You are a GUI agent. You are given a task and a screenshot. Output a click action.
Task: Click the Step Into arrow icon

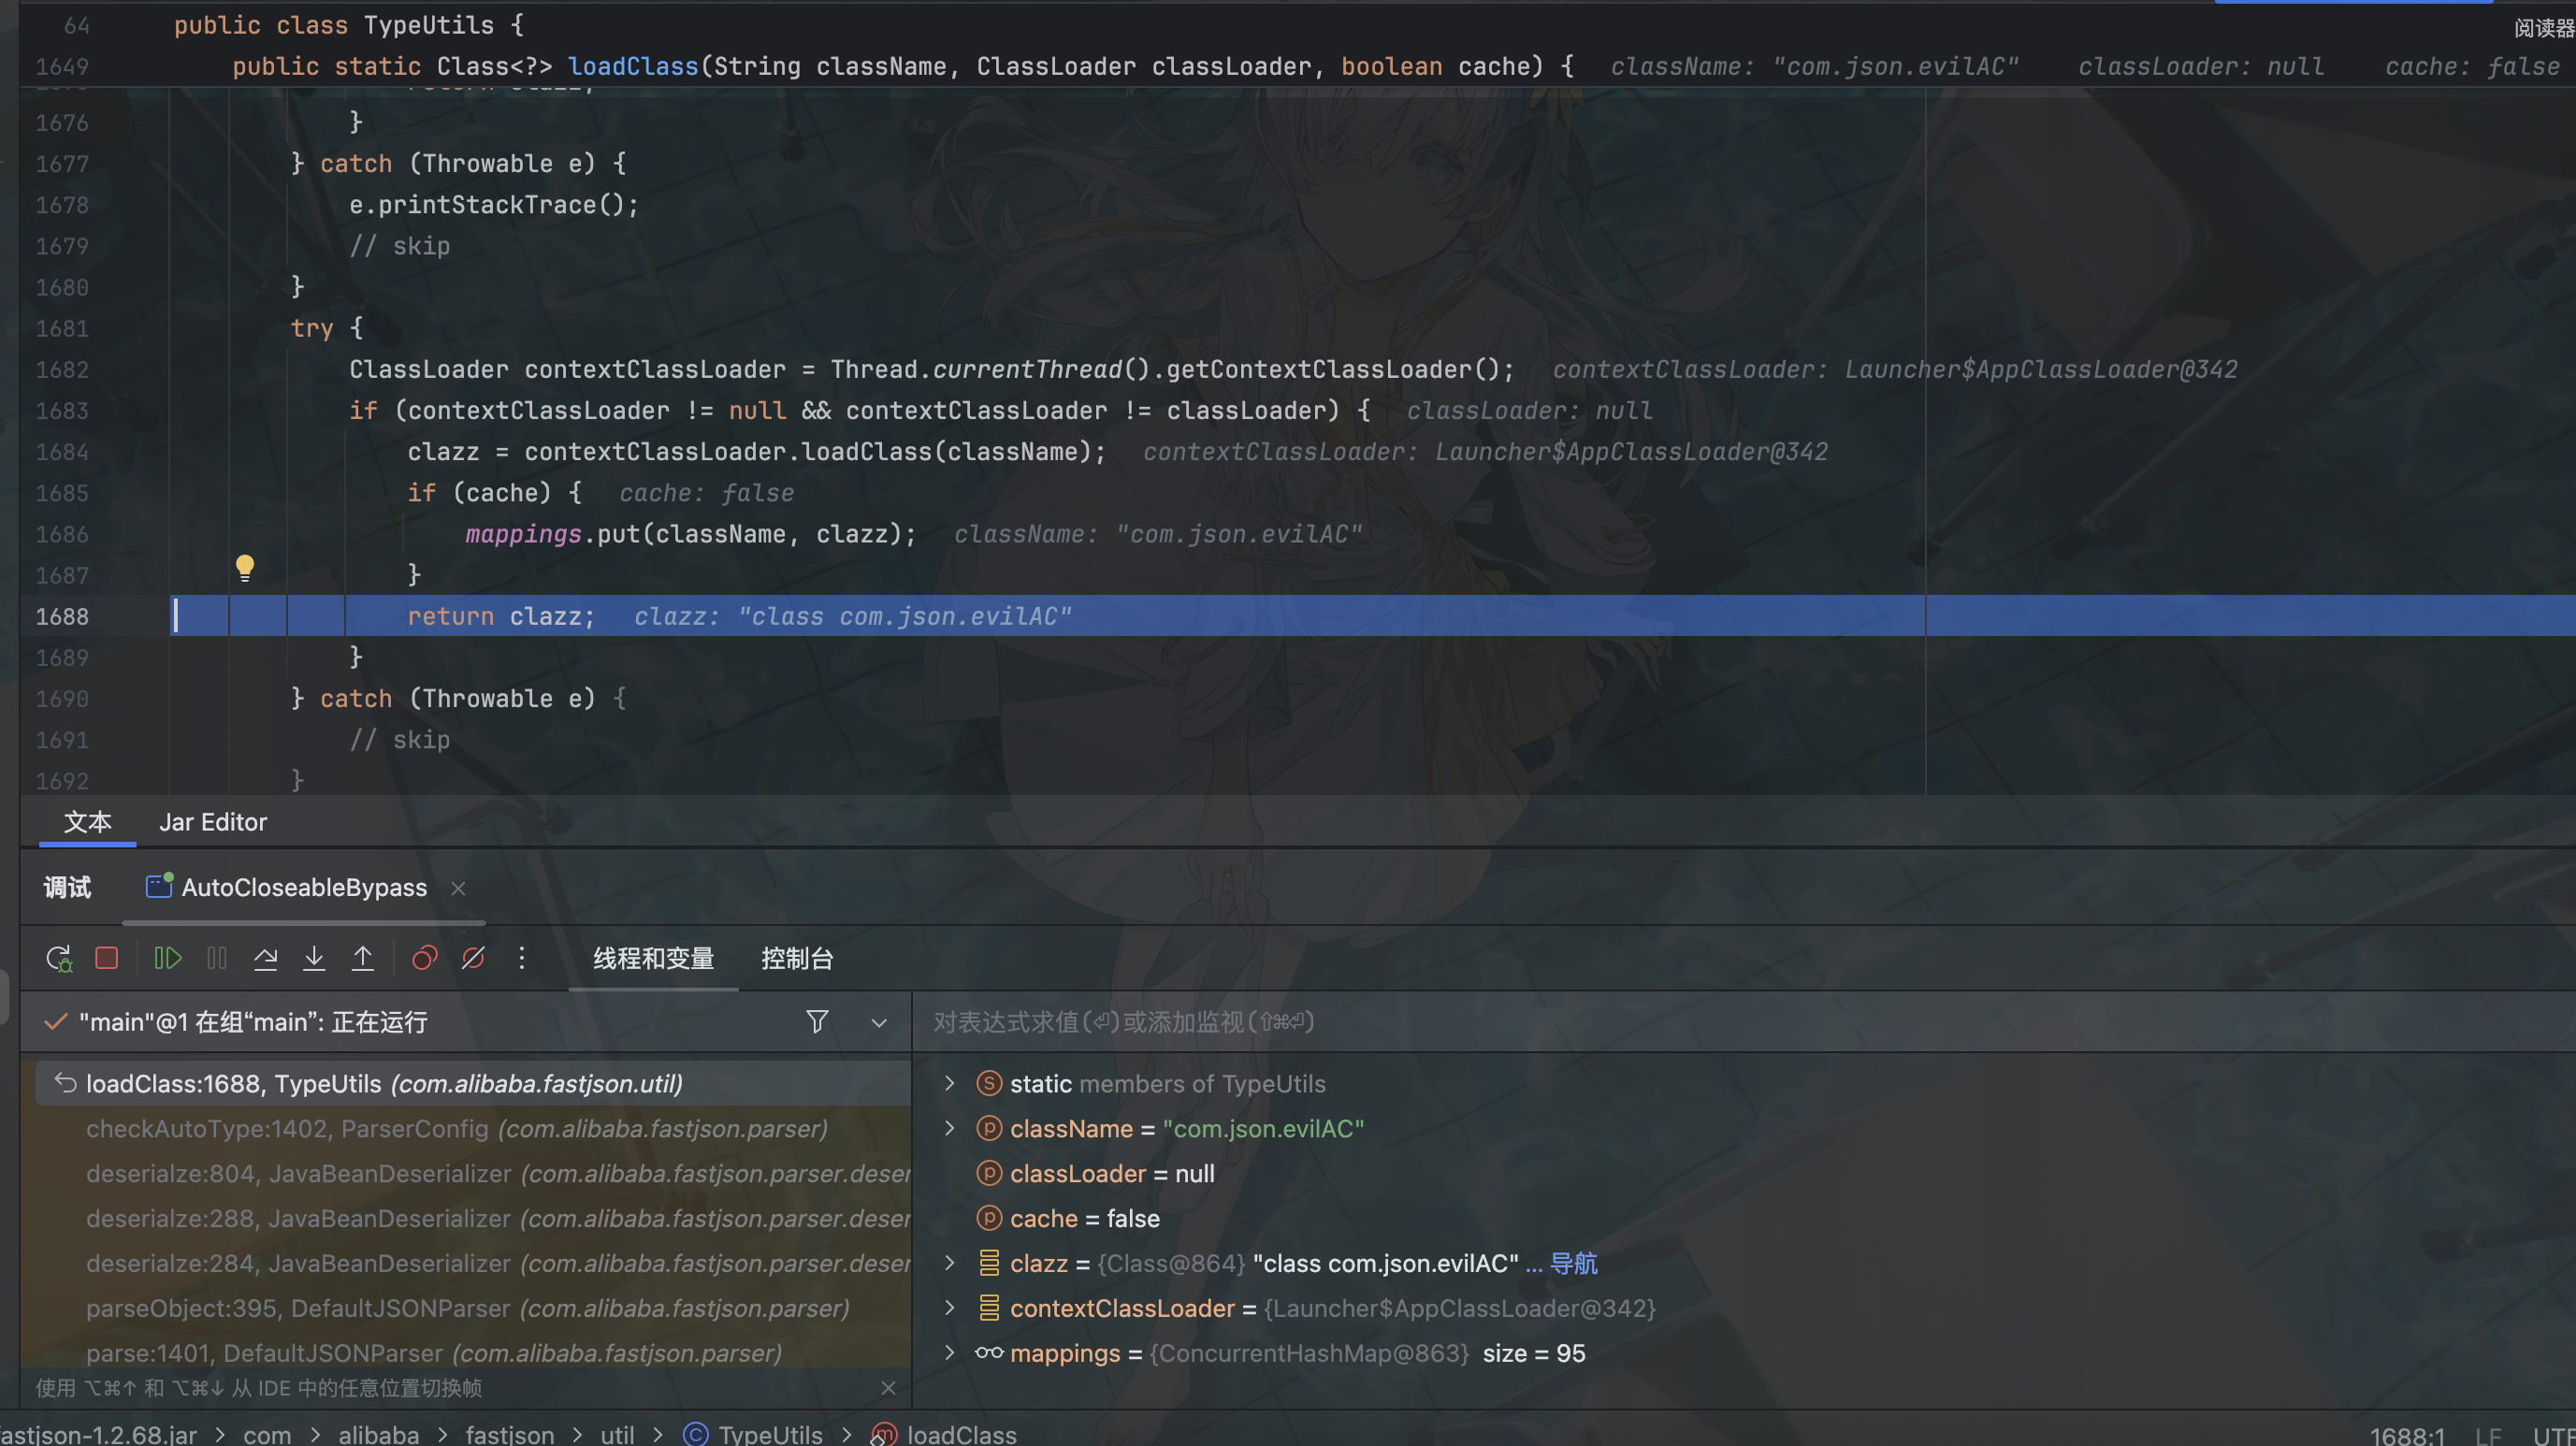(314, 958)
